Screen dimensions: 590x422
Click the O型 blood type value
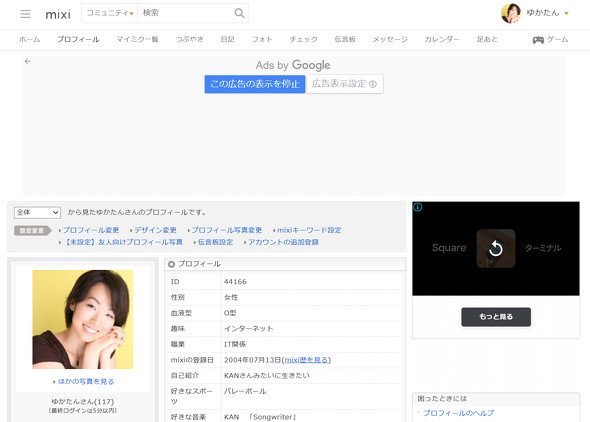(230, 313)
